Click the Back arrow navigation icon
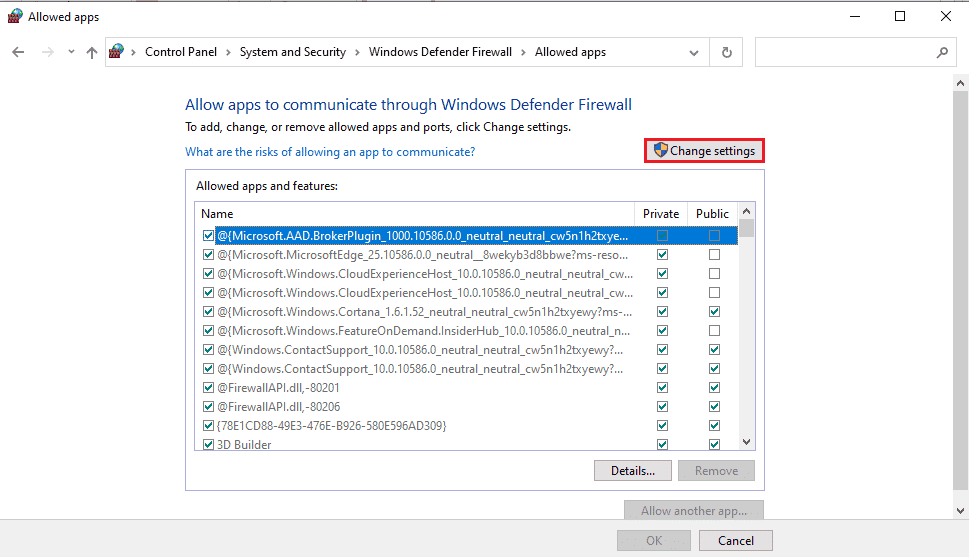 (x=18, y=52)
